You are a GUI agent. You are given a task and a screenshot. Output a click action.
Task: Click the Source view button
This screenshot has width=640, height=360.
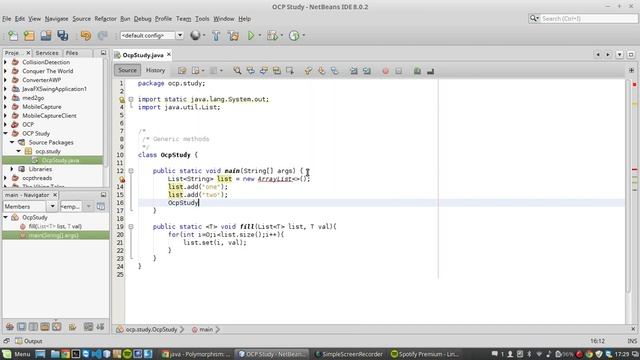127,70
